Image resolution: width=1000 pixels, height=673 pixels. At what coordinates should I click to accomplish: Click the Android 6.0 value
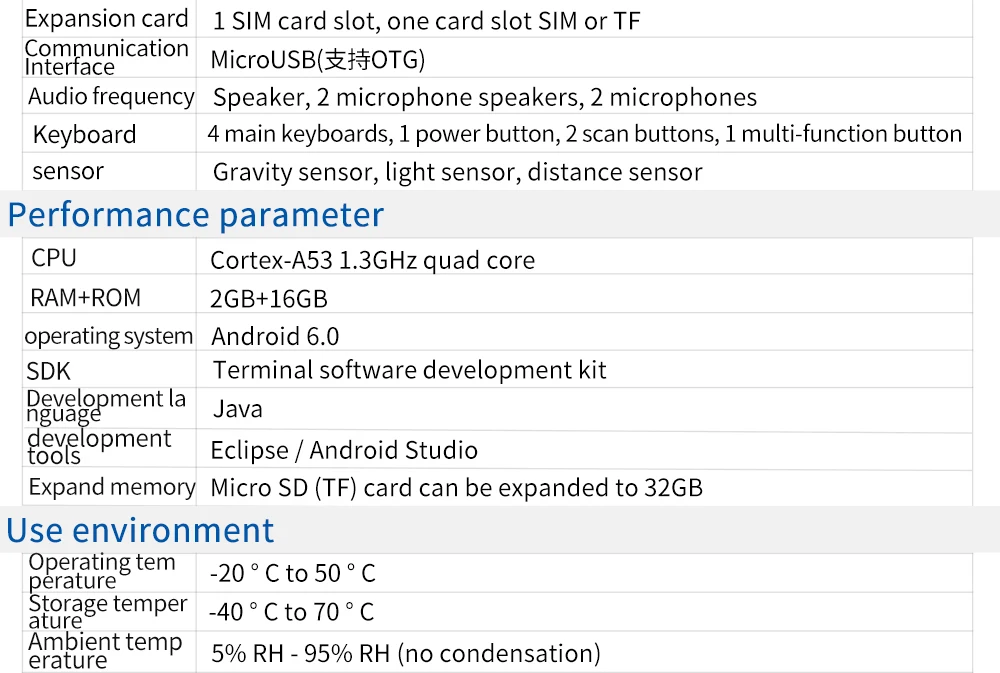pos(275,336)
